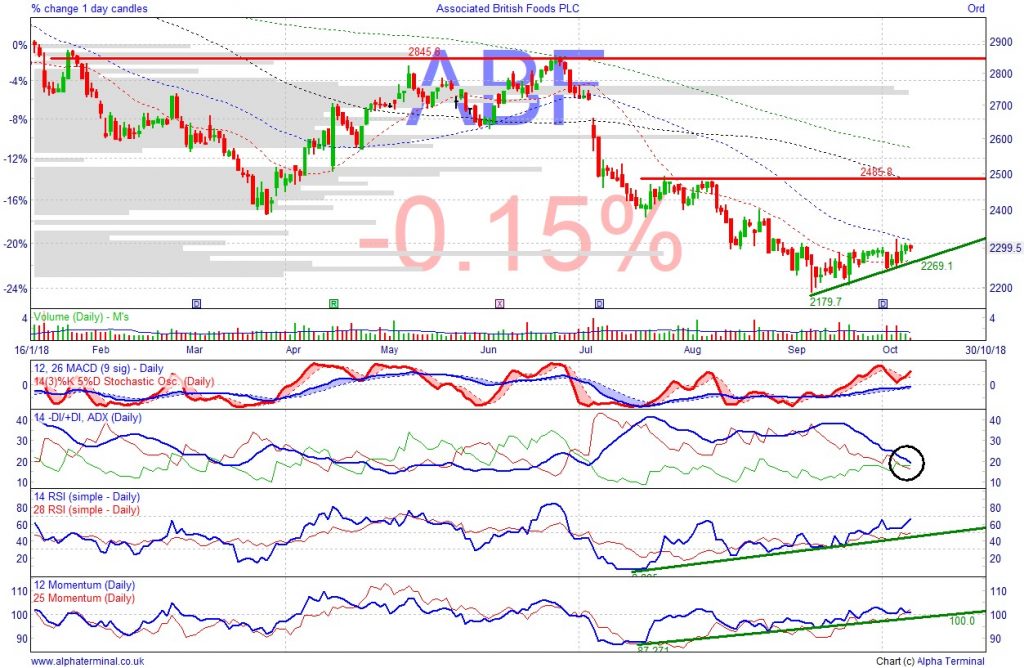Image resolution: width=1024 pixels, height=668 pixels.
Task: Click the 2600 price axis value
Action: (x=1000, y=139)
